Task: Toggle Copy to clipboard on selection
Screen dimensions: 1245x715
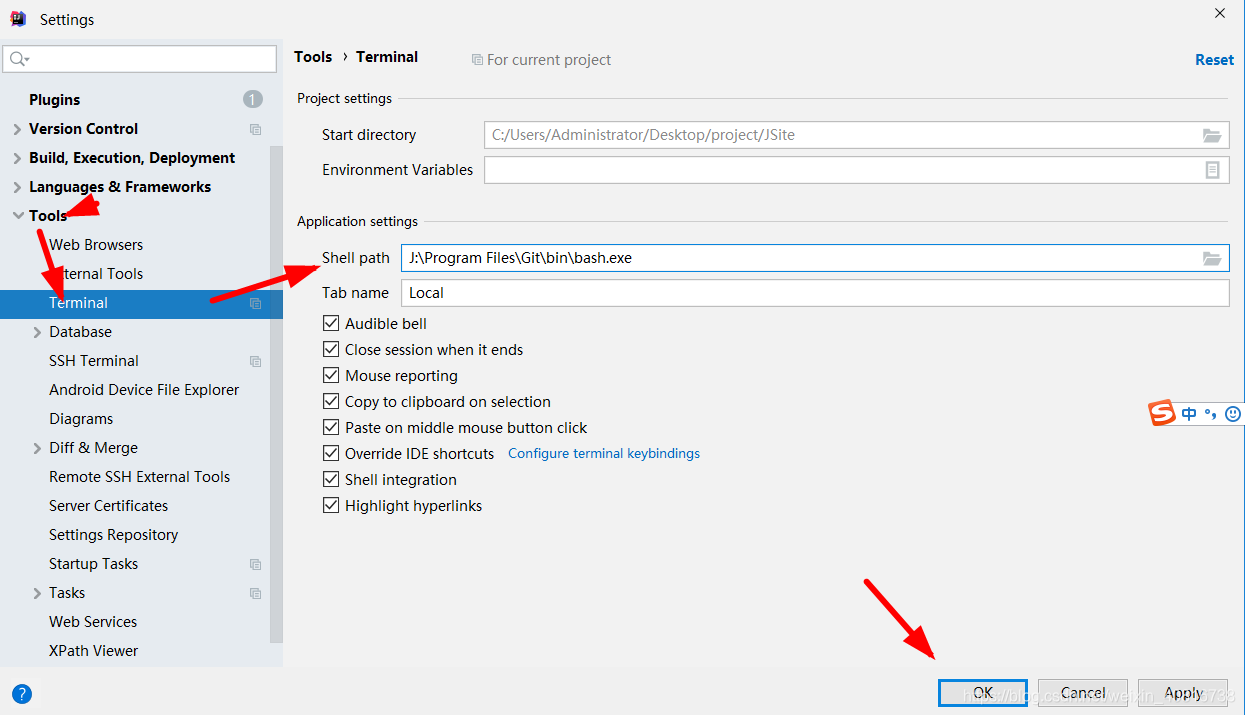Action: pyautogui.click(x=331, y=402)
